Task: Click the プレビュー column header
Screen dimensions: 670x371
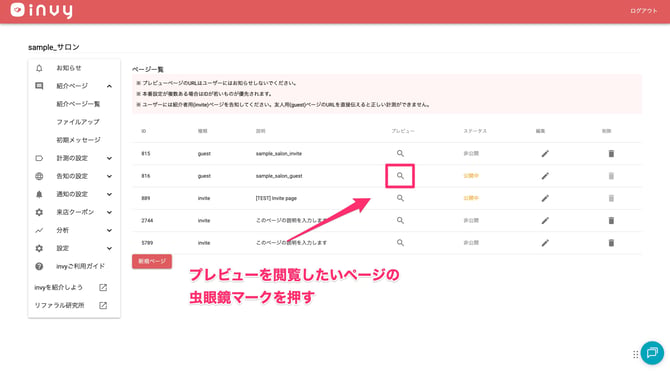Action: (403, 131)
